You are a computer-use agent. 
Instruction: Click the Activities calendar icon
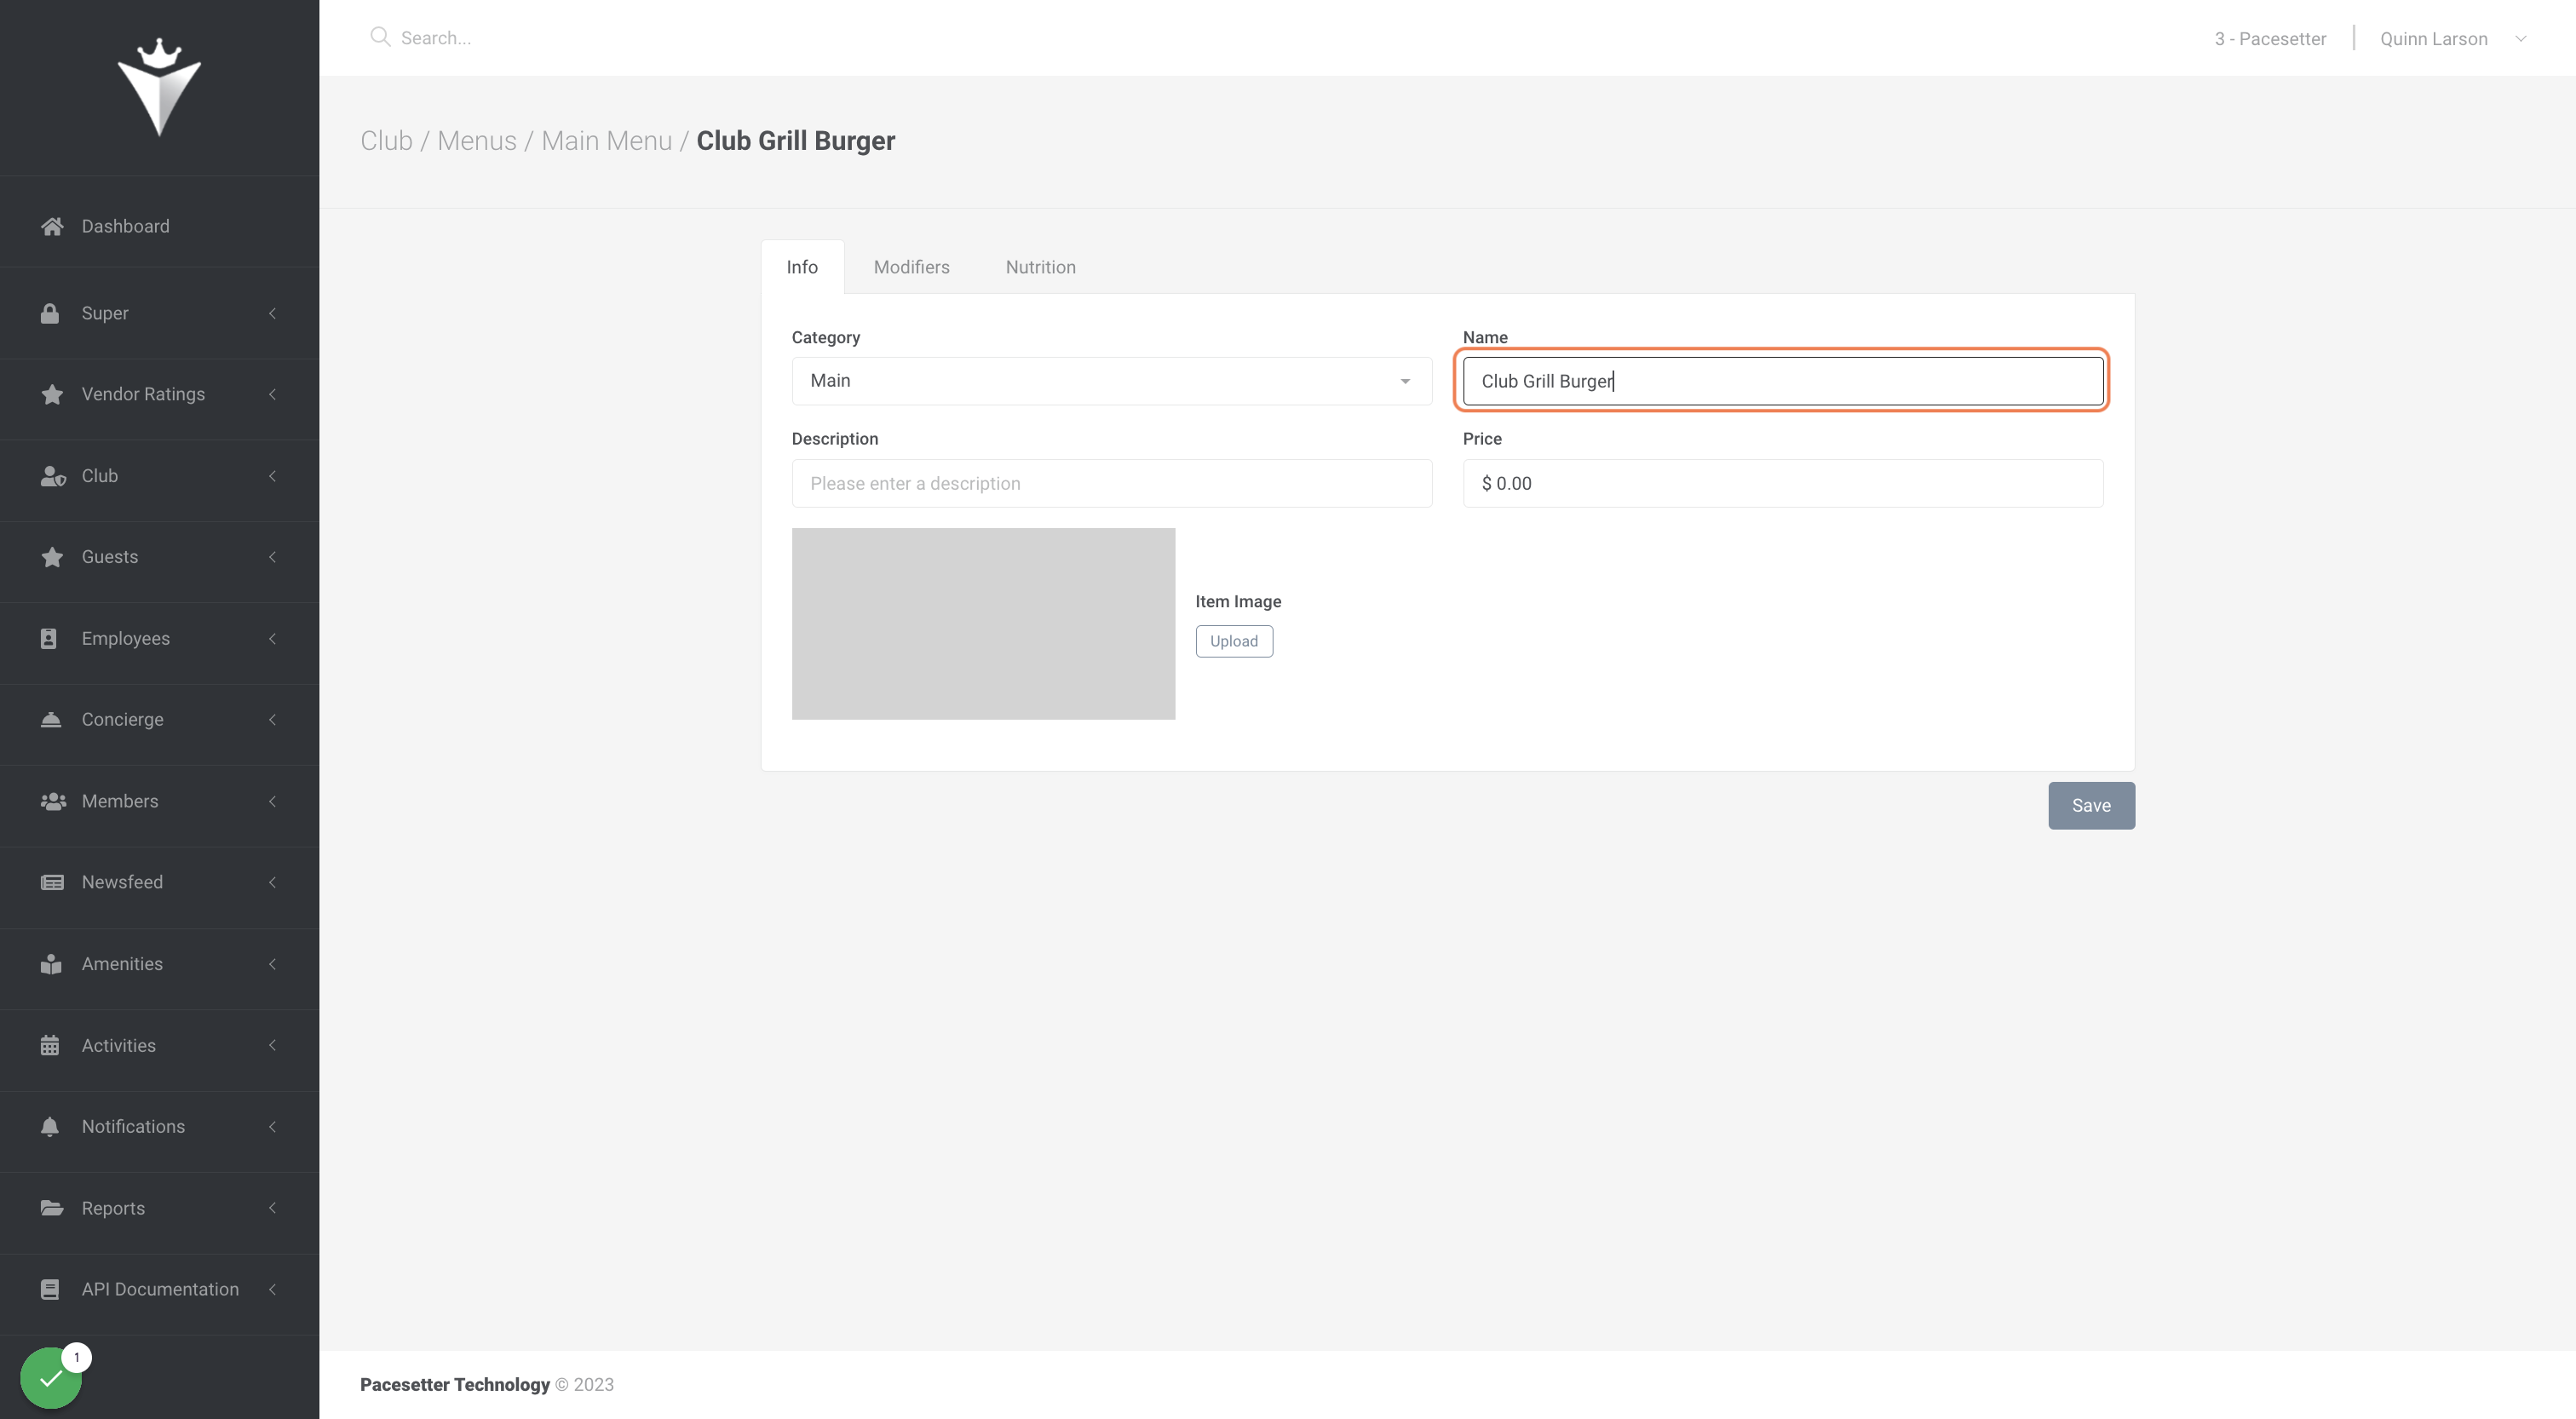click(49, 1045)
